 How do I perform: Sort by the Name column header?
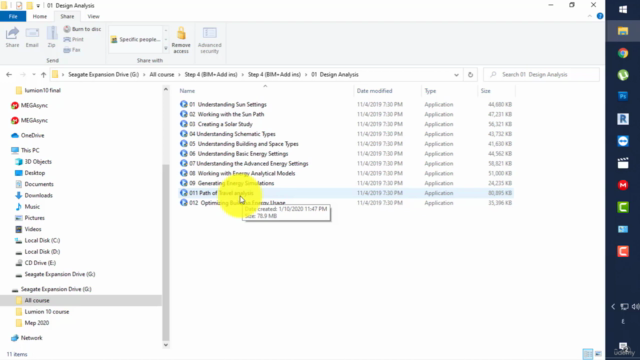pyautogui.click(x=187, y=91)
